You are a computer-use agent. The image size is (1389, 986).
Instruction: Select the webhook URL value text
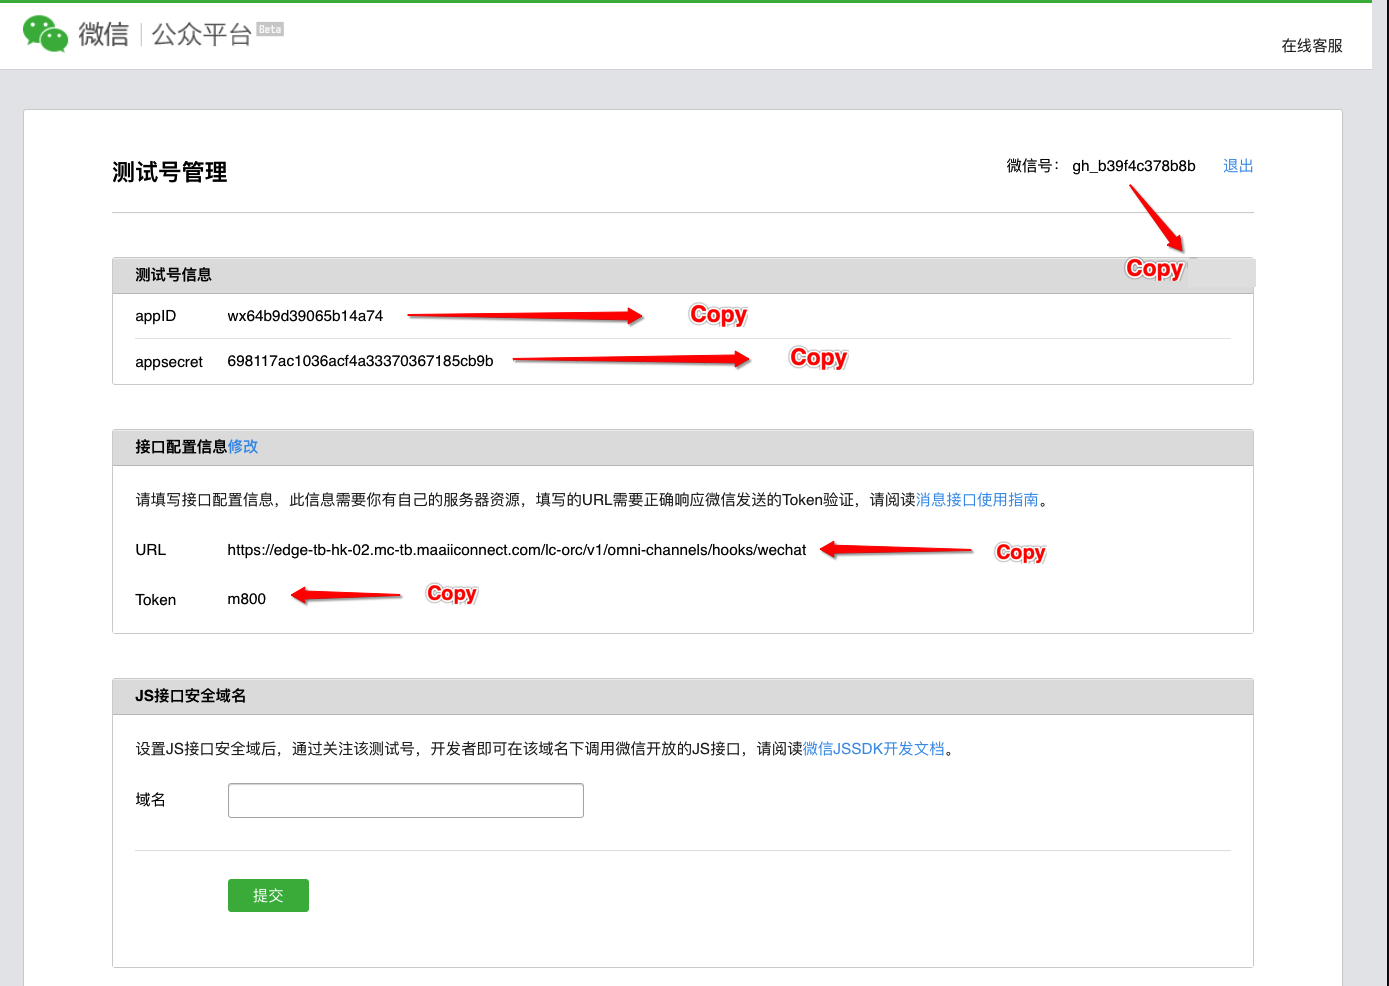(517, 550)
